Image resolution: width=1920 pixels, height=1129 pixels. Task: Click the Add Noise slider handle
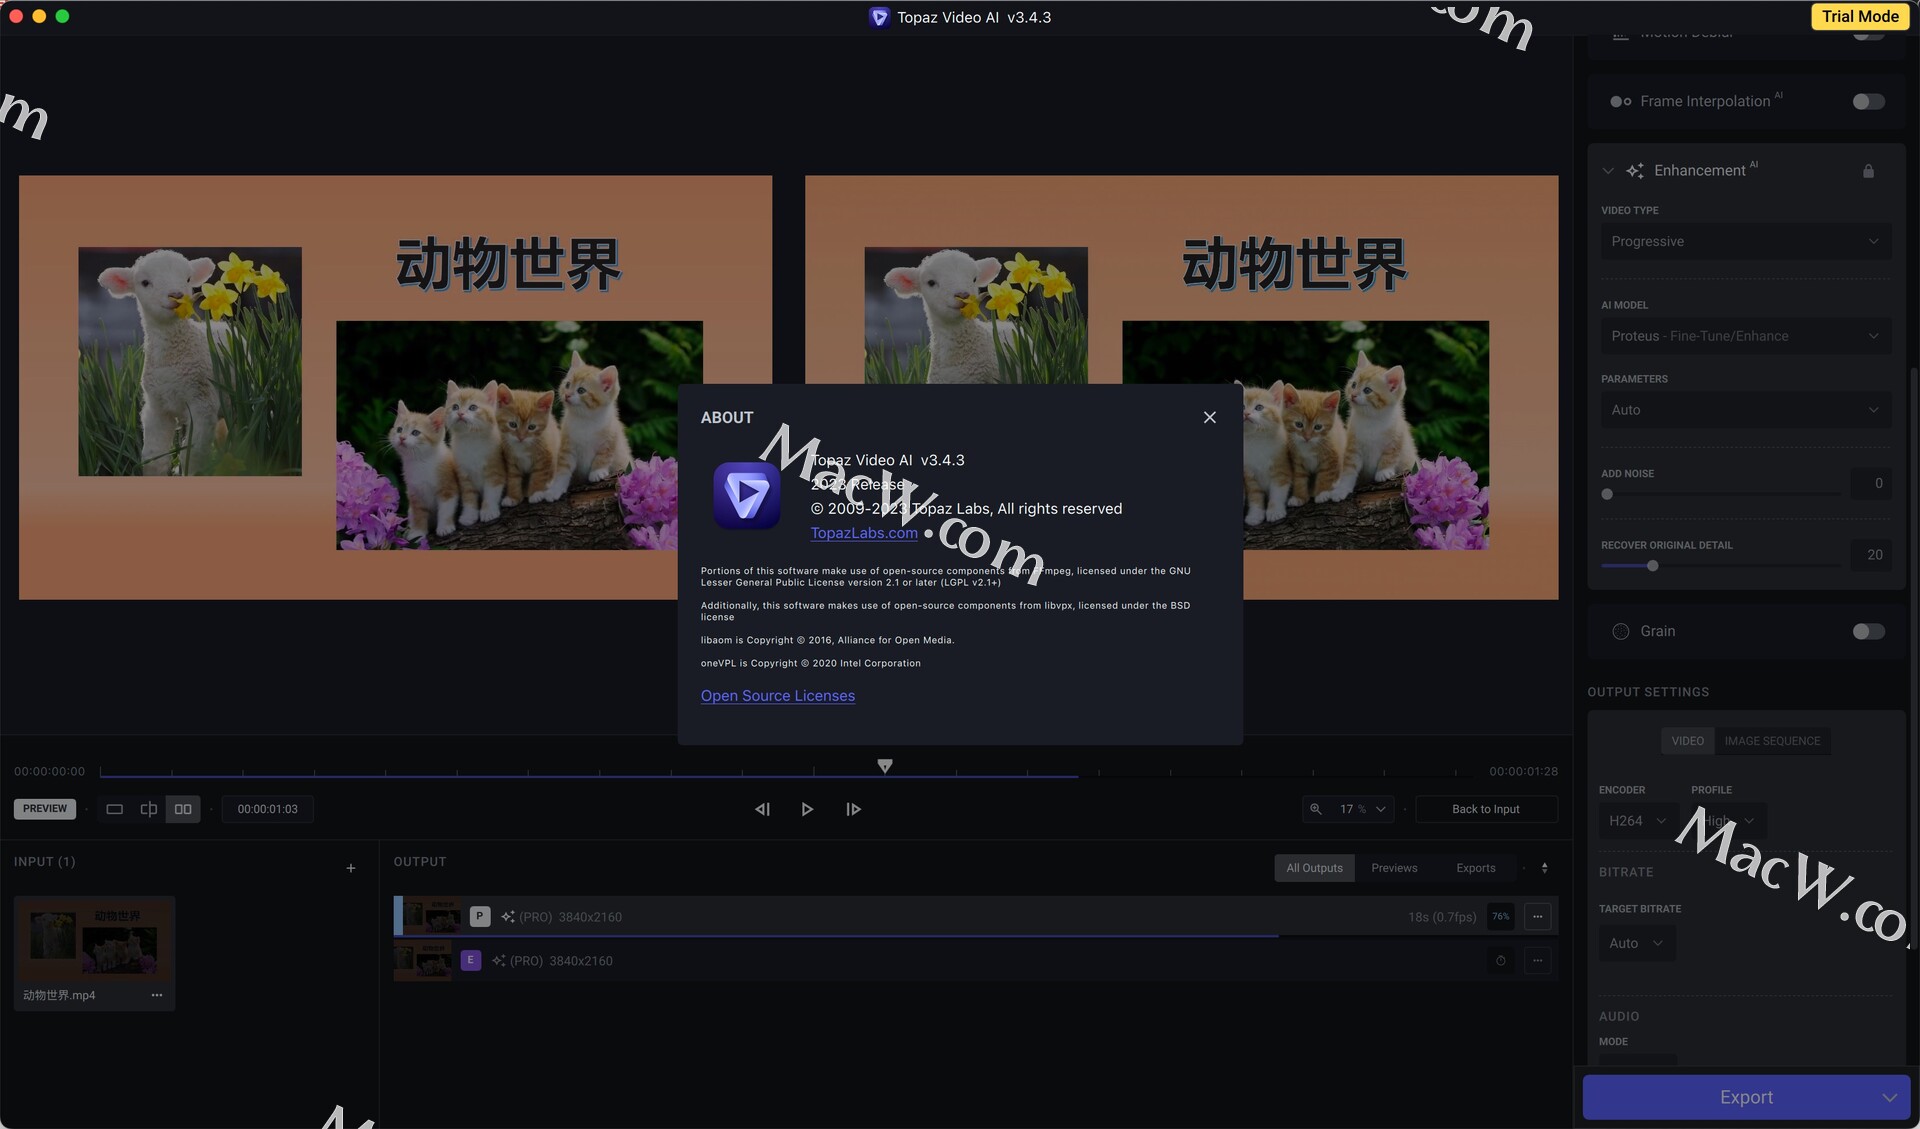tap(1607, 494)
